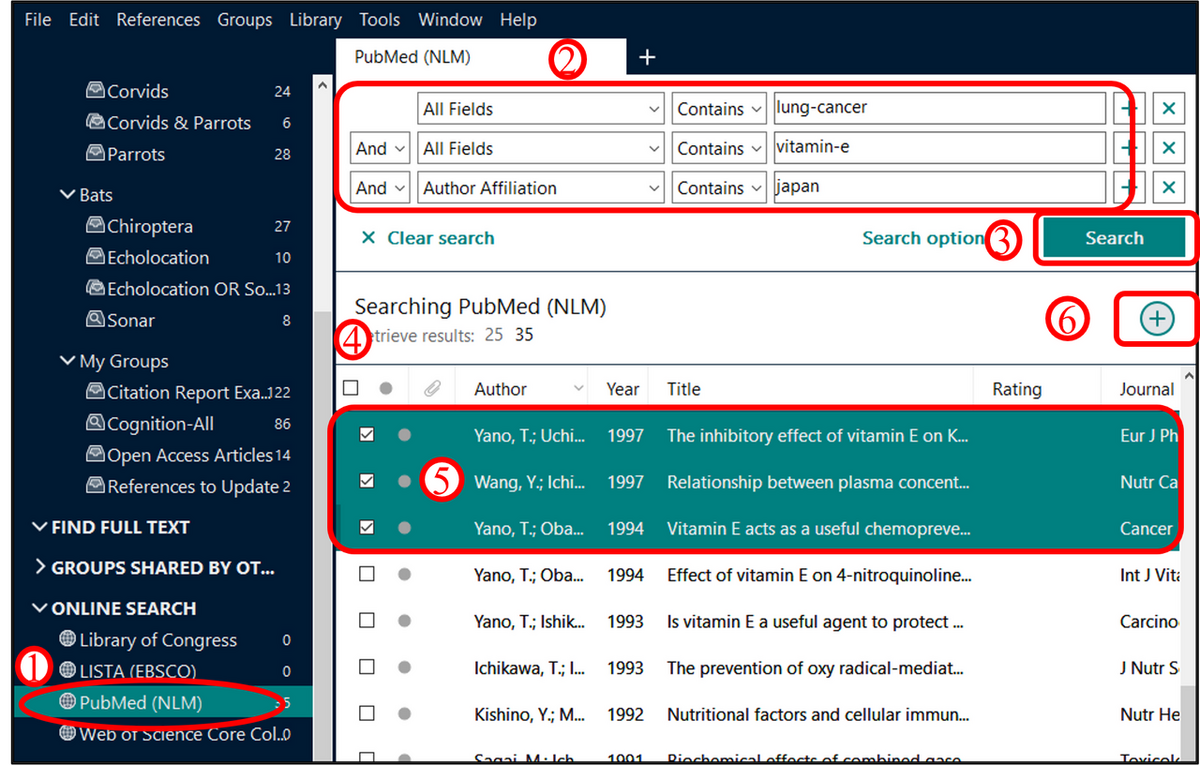Screen dimensions: 1200x765
Task: Click the X icon next to Clear search
Action: tap(368, 238)
